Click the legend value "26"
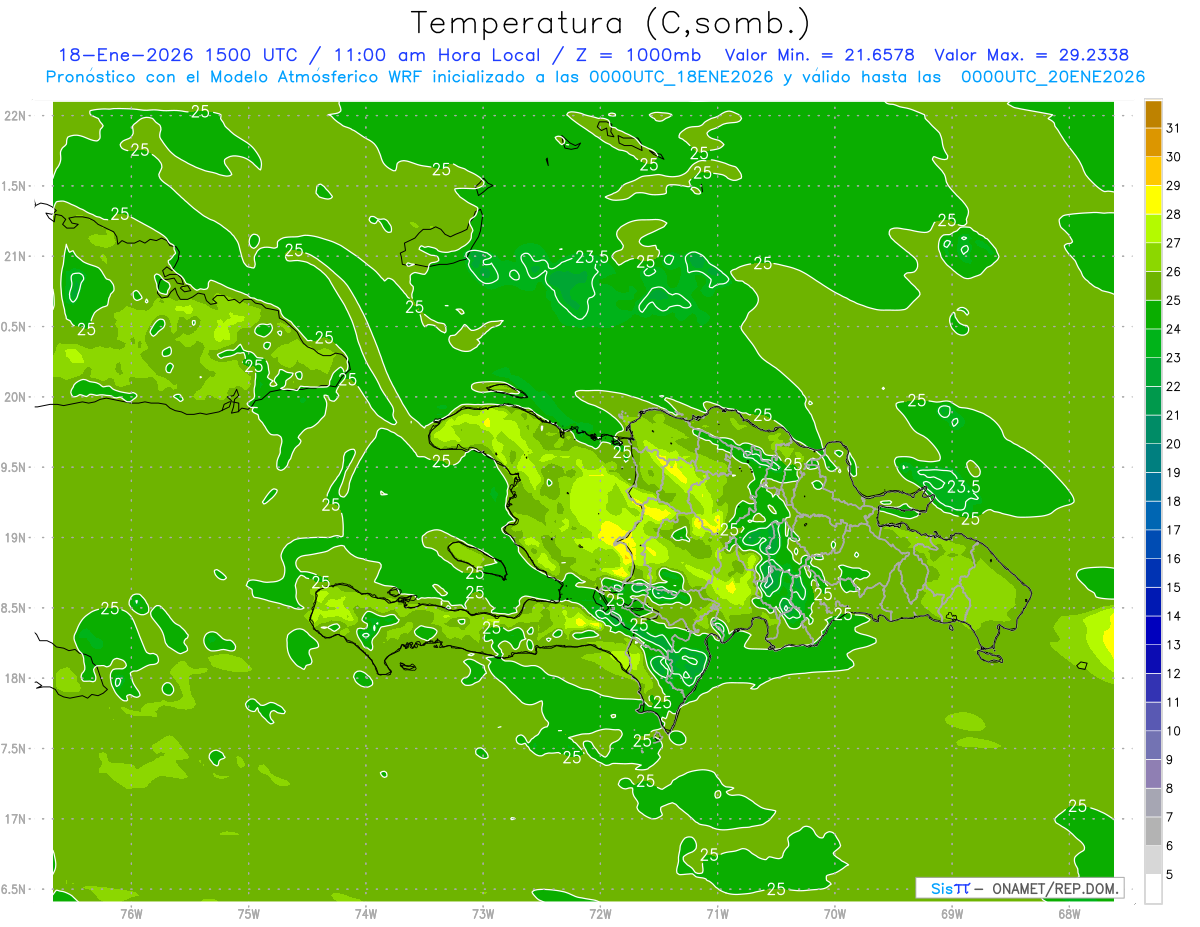 1173,271
